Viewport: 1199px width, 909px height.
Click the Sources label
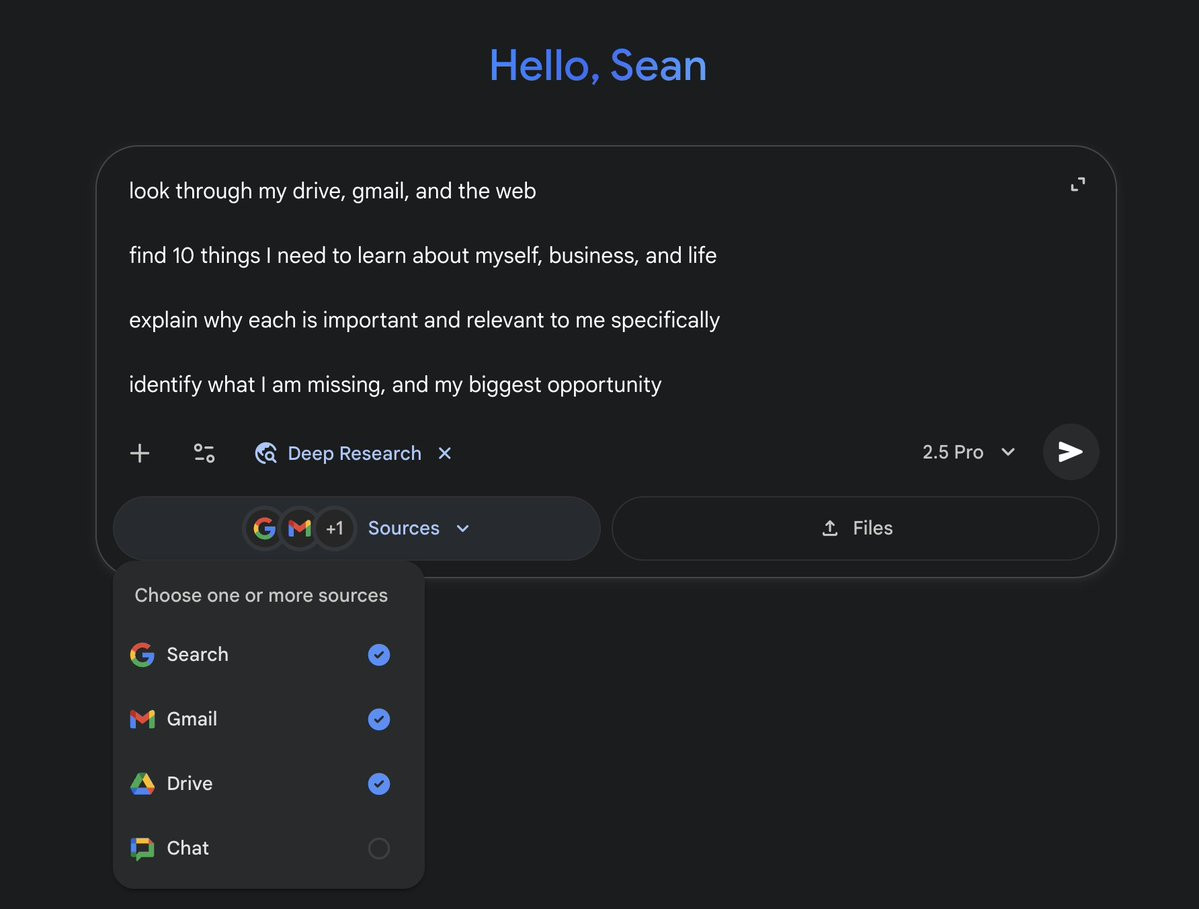pos(404,528)
